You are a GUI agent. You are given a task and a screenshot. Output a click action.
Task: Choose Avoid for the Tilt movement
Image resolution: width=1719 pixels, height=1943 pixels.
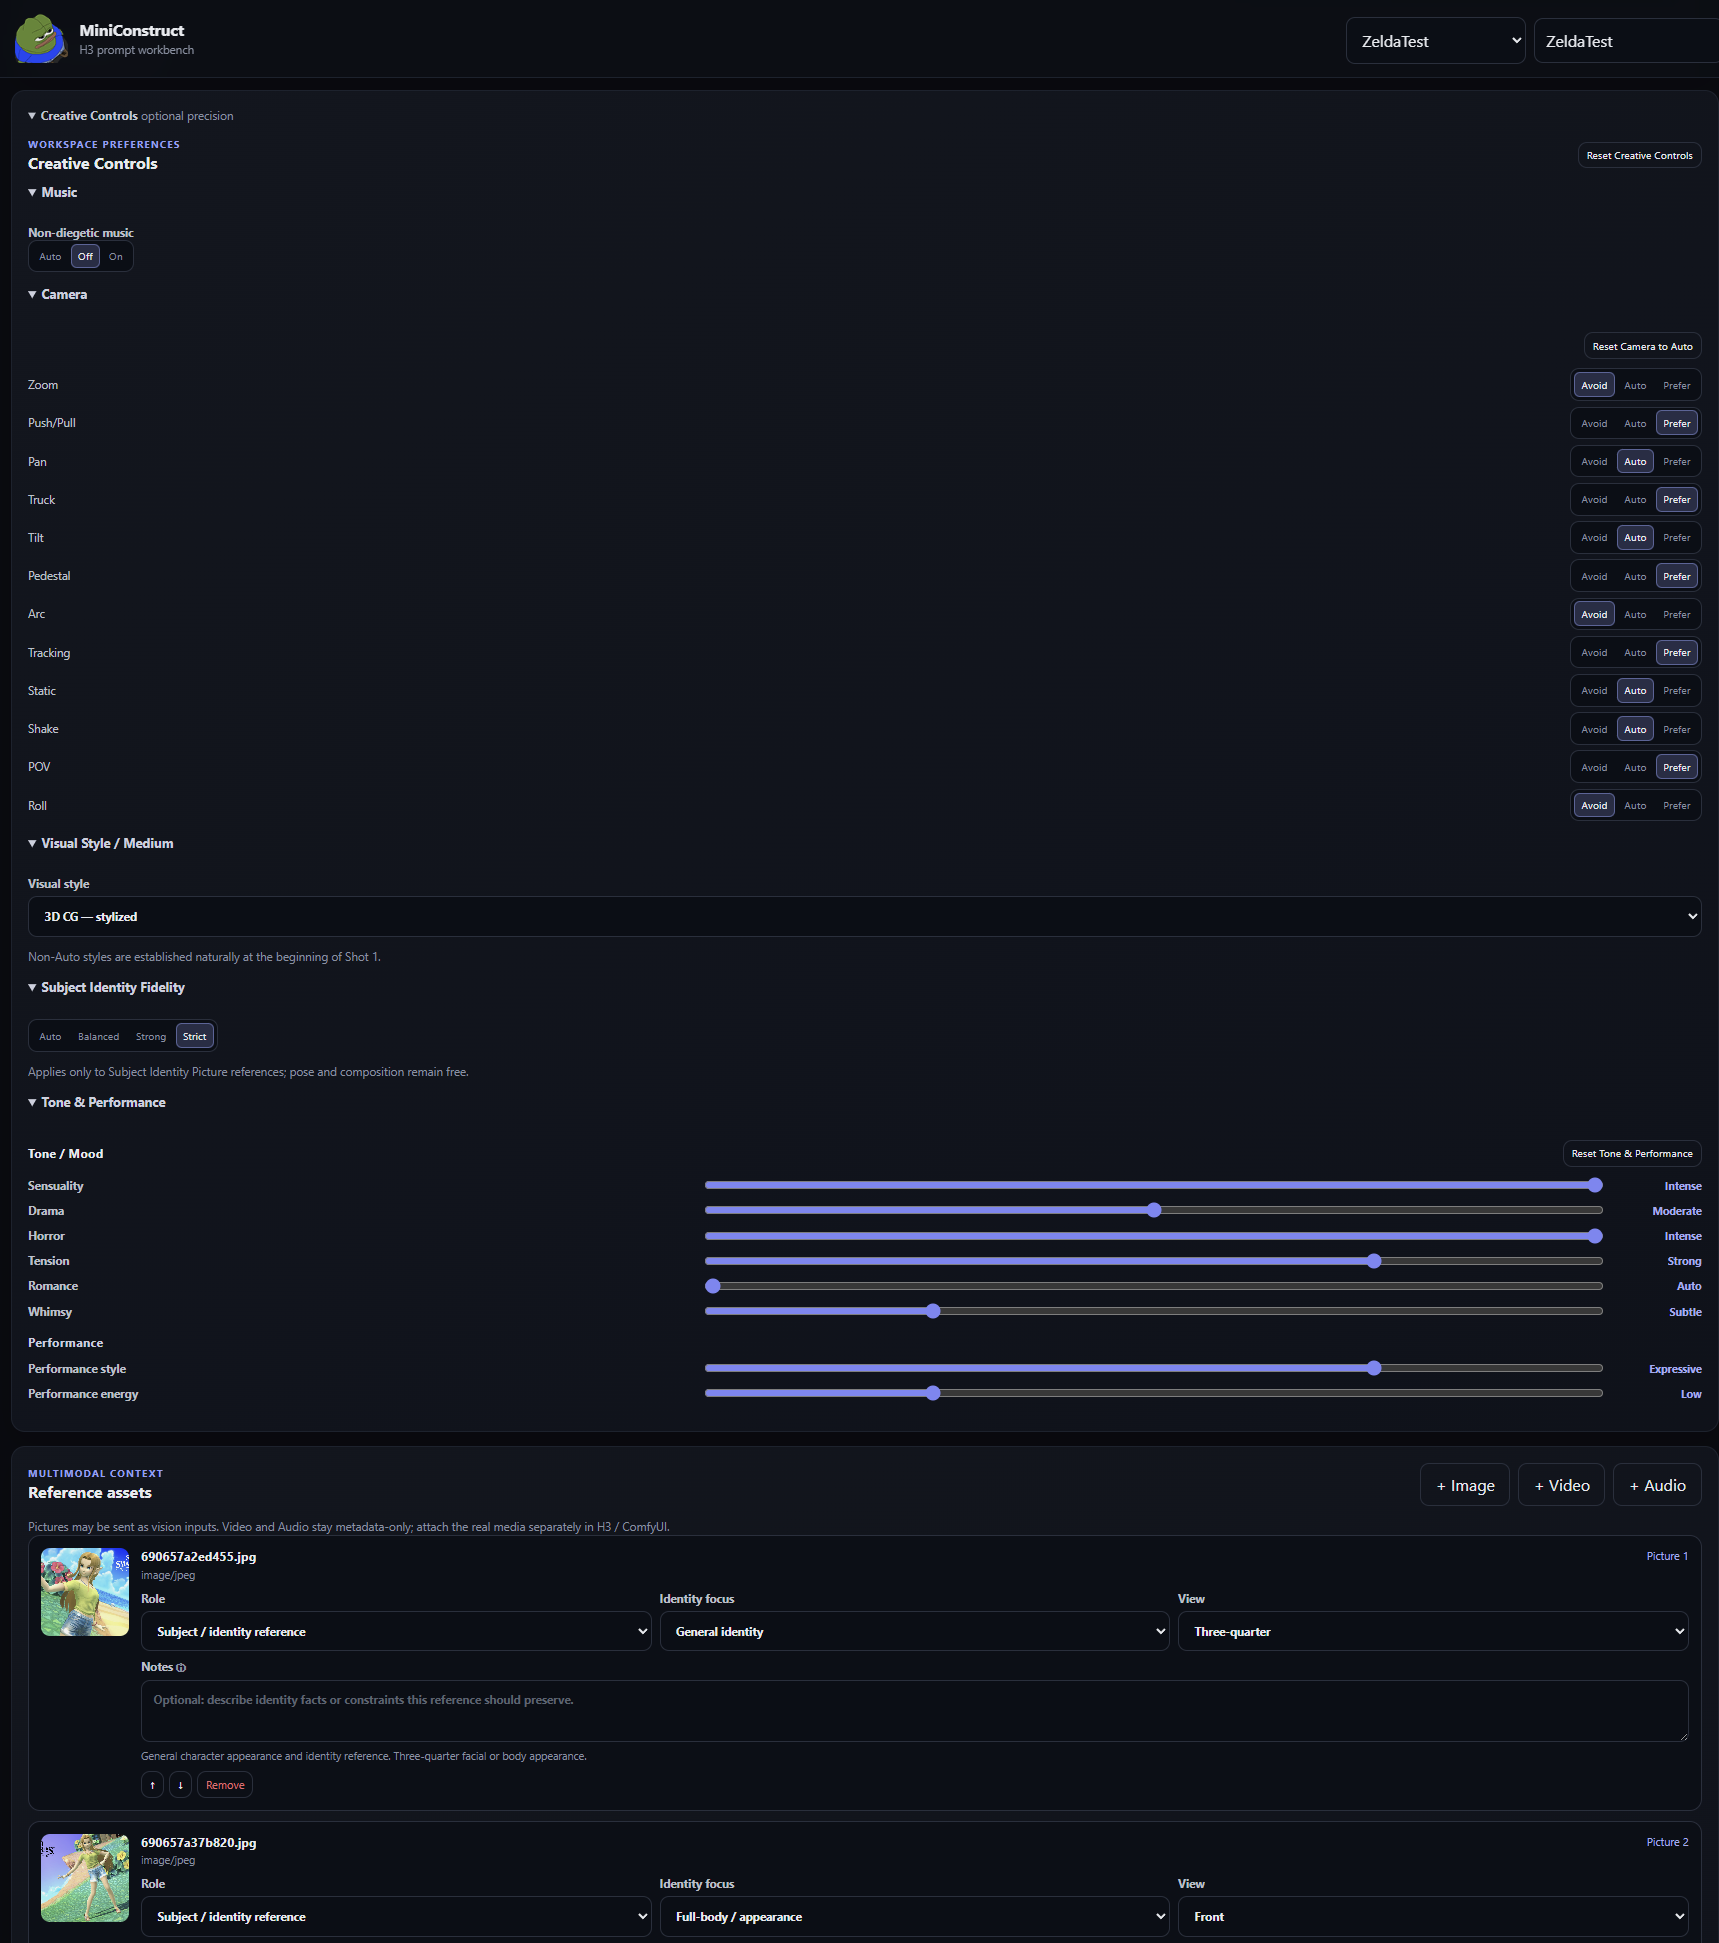point(1594,538)
